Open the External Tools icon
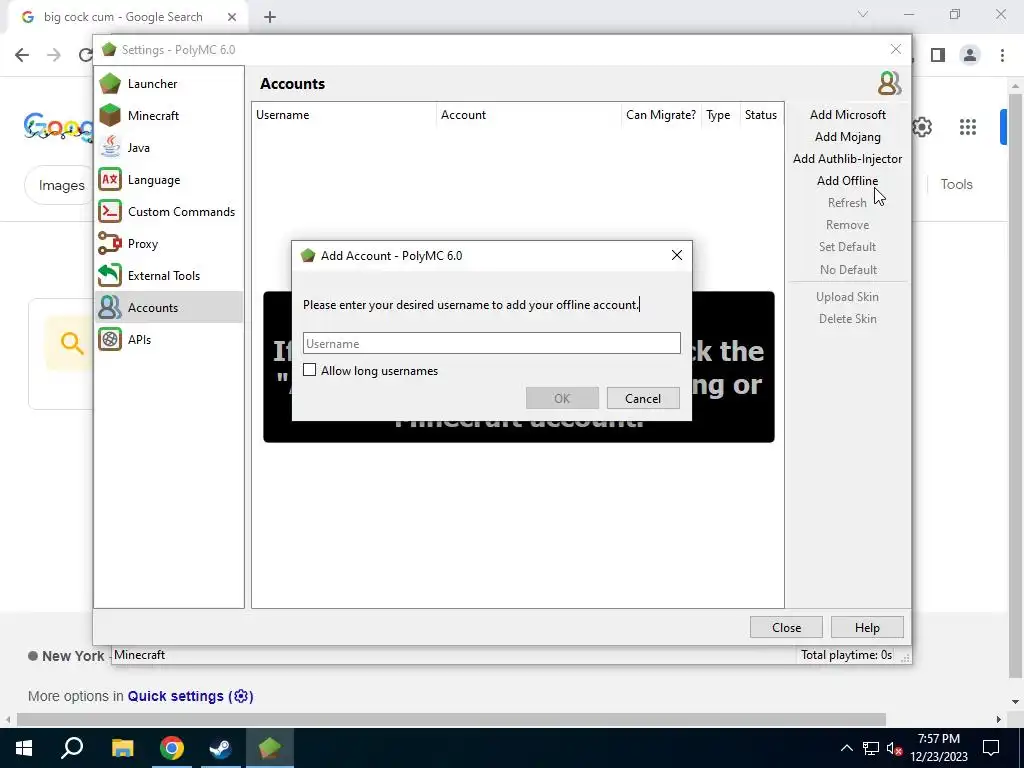This screenshot has width=1024, height=768. coord(110,276)
